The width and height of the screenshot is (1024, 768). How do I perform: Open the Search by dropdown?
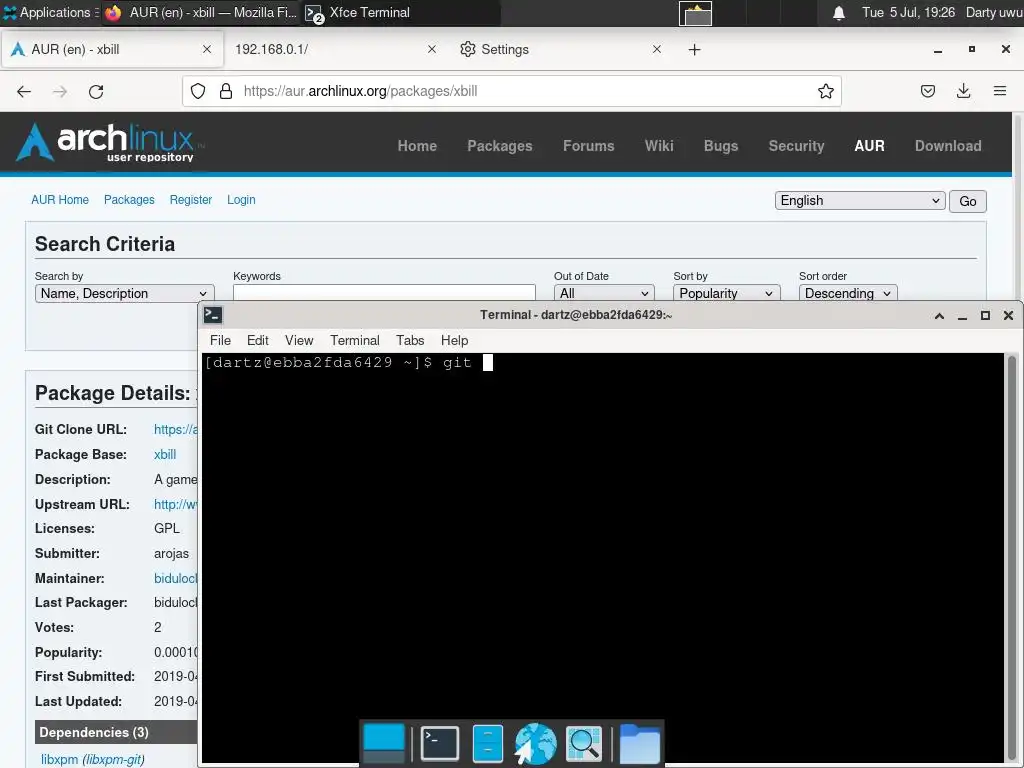pos(124,293)
